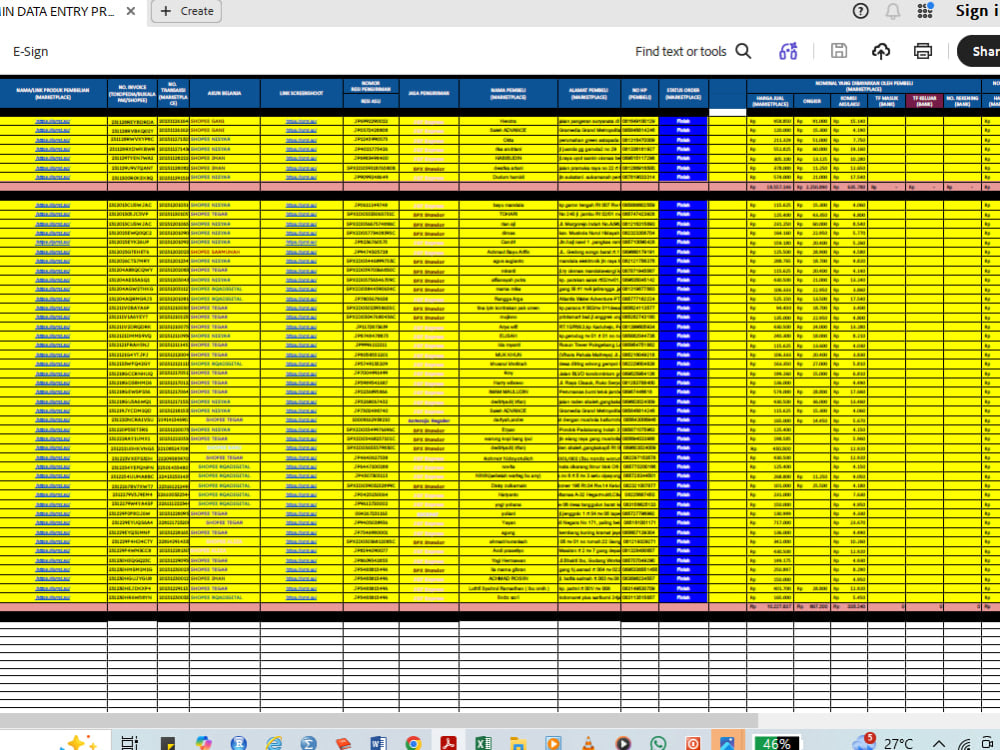Open the Adobe apps grid icon
The width and height of the screenshot is (1000, 750).
coord(925,11)
